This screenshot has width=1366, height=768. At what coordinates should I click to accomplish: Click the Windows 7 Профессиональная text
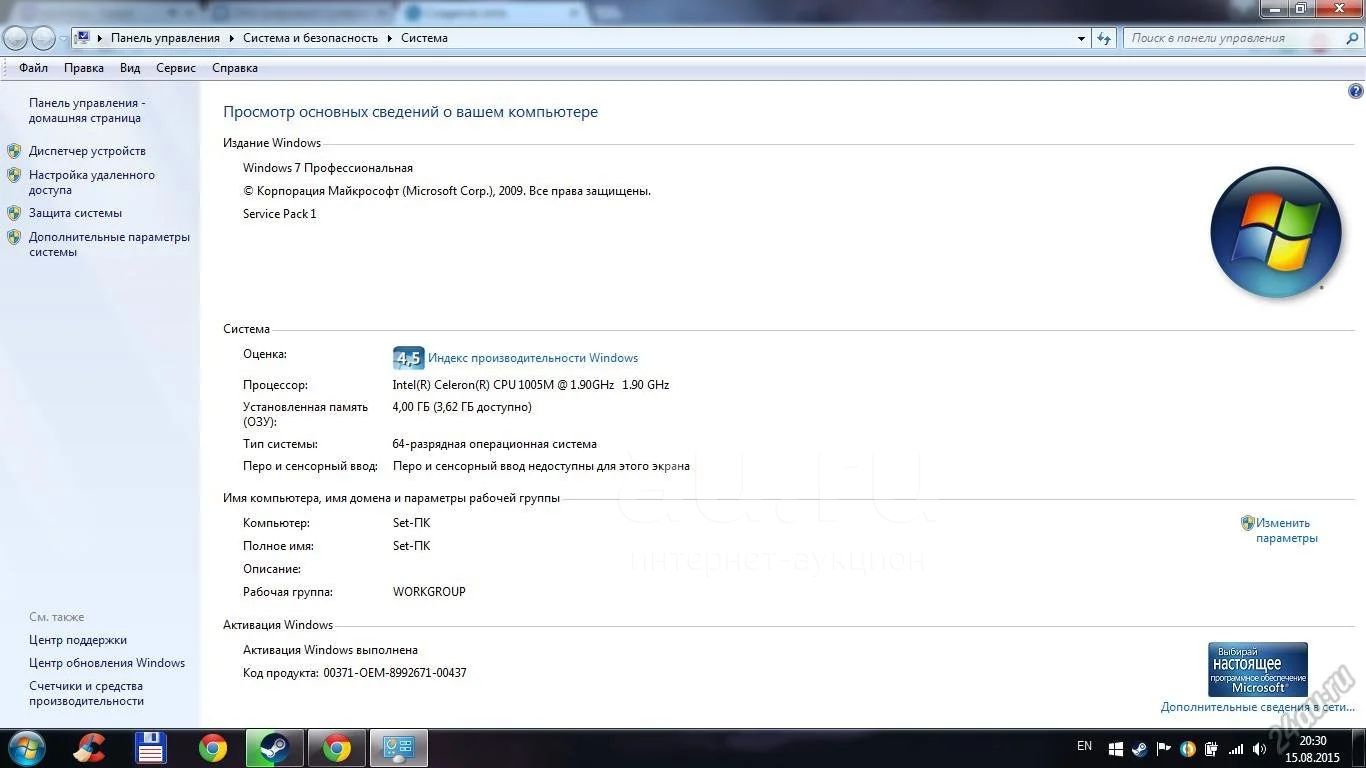[x=328, y=168]
